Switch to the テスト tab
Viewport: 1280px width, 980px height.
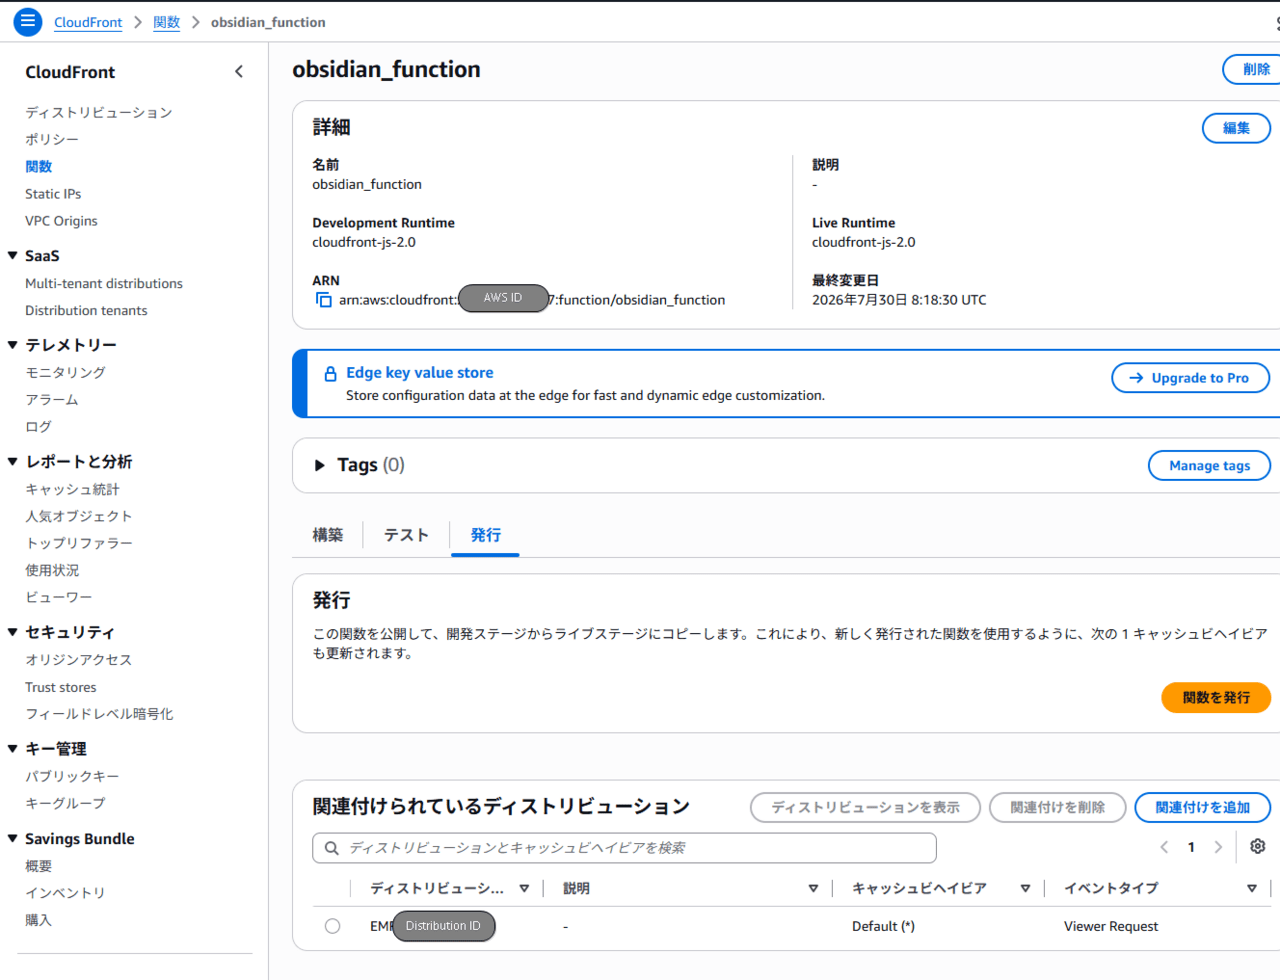[x=407, y=535]
